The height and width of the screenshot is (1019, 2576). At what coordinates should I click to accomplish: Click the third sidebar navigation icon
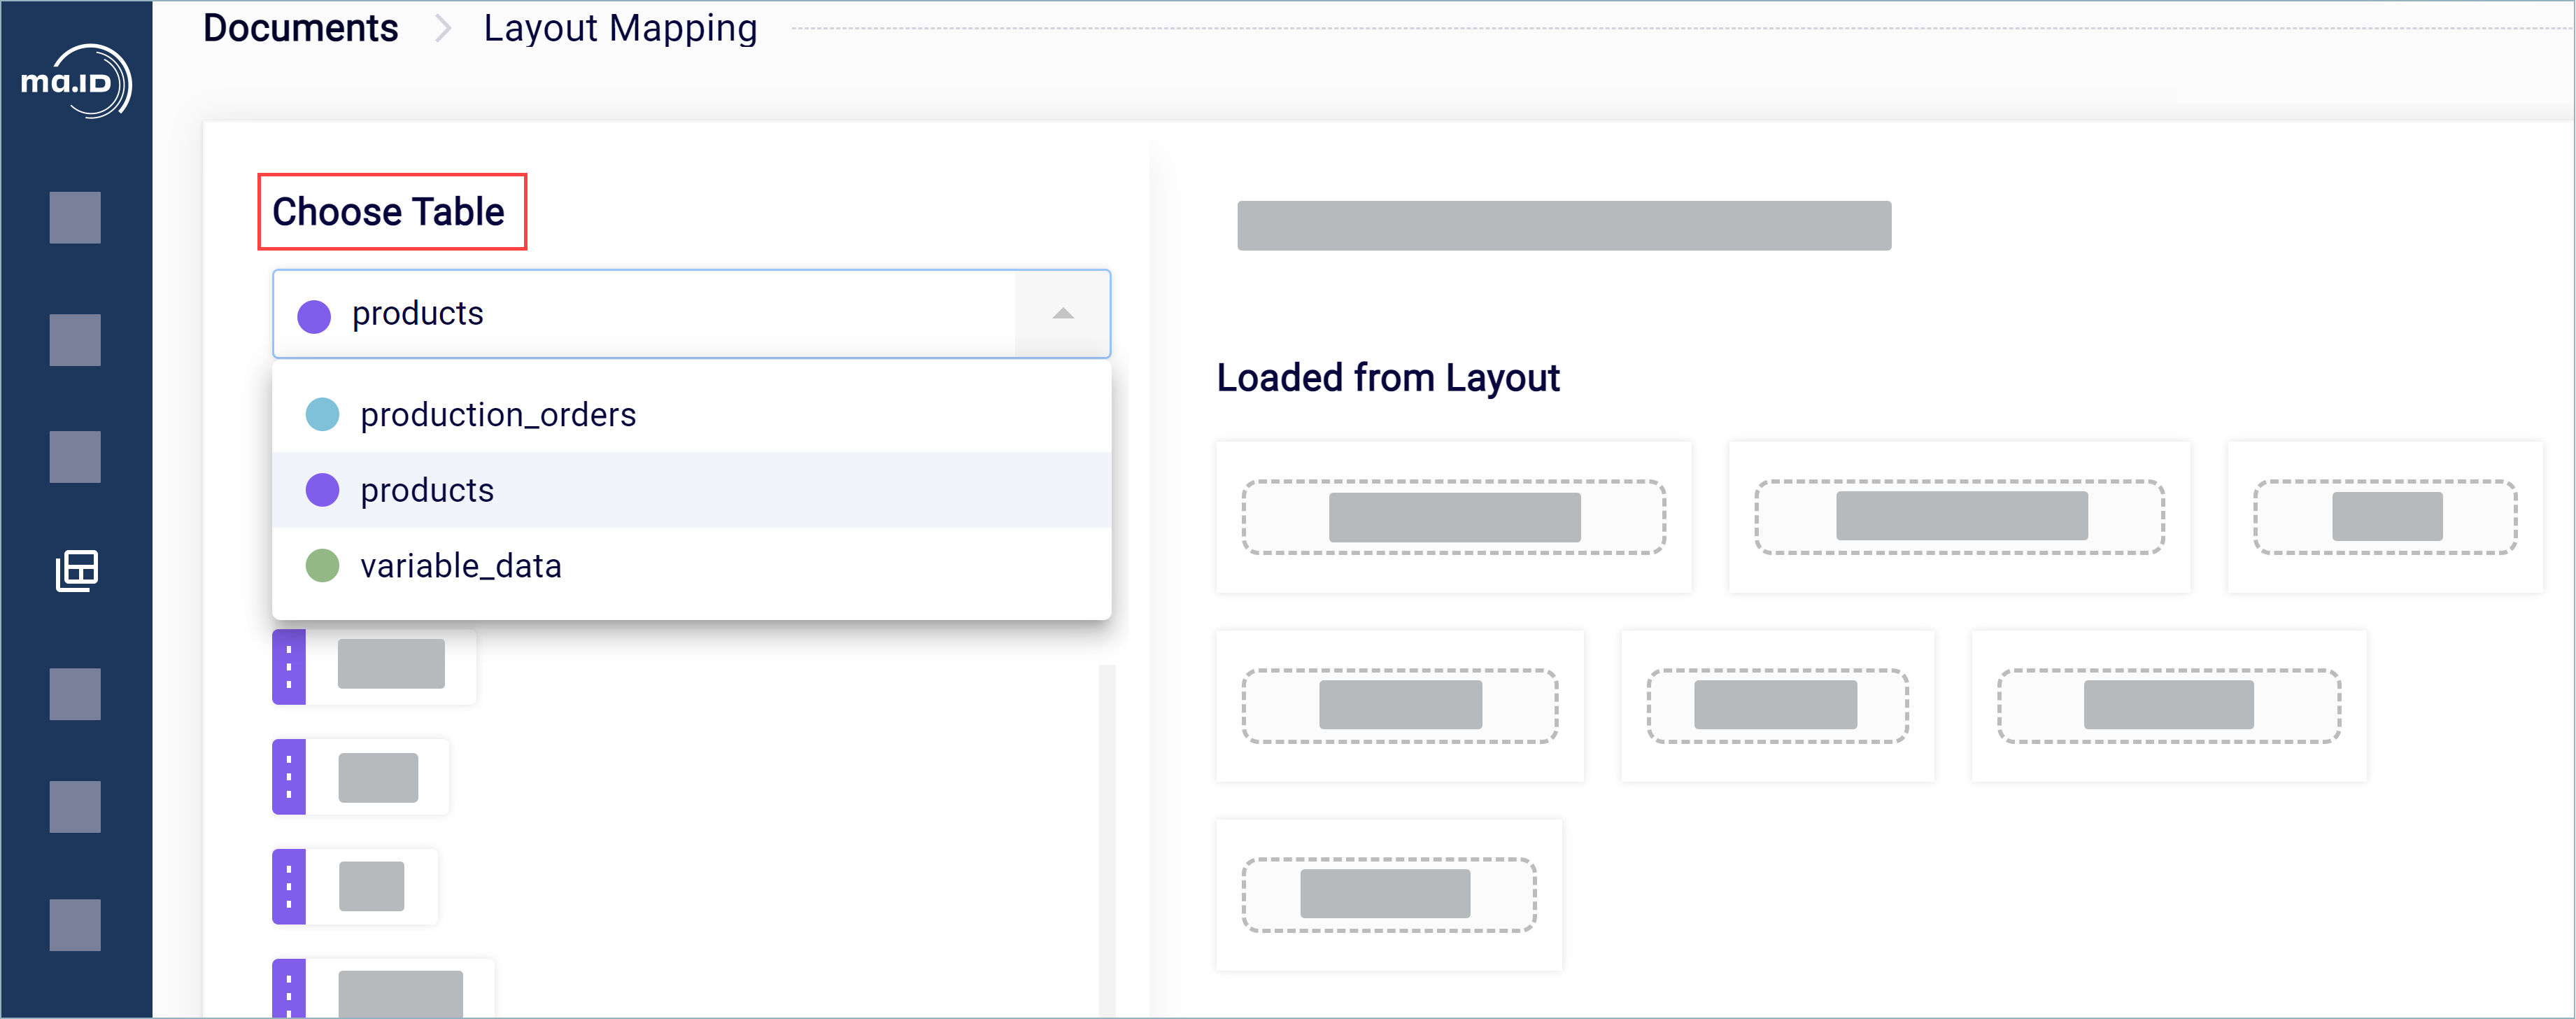pyautogui.click(x=76, y=456)
